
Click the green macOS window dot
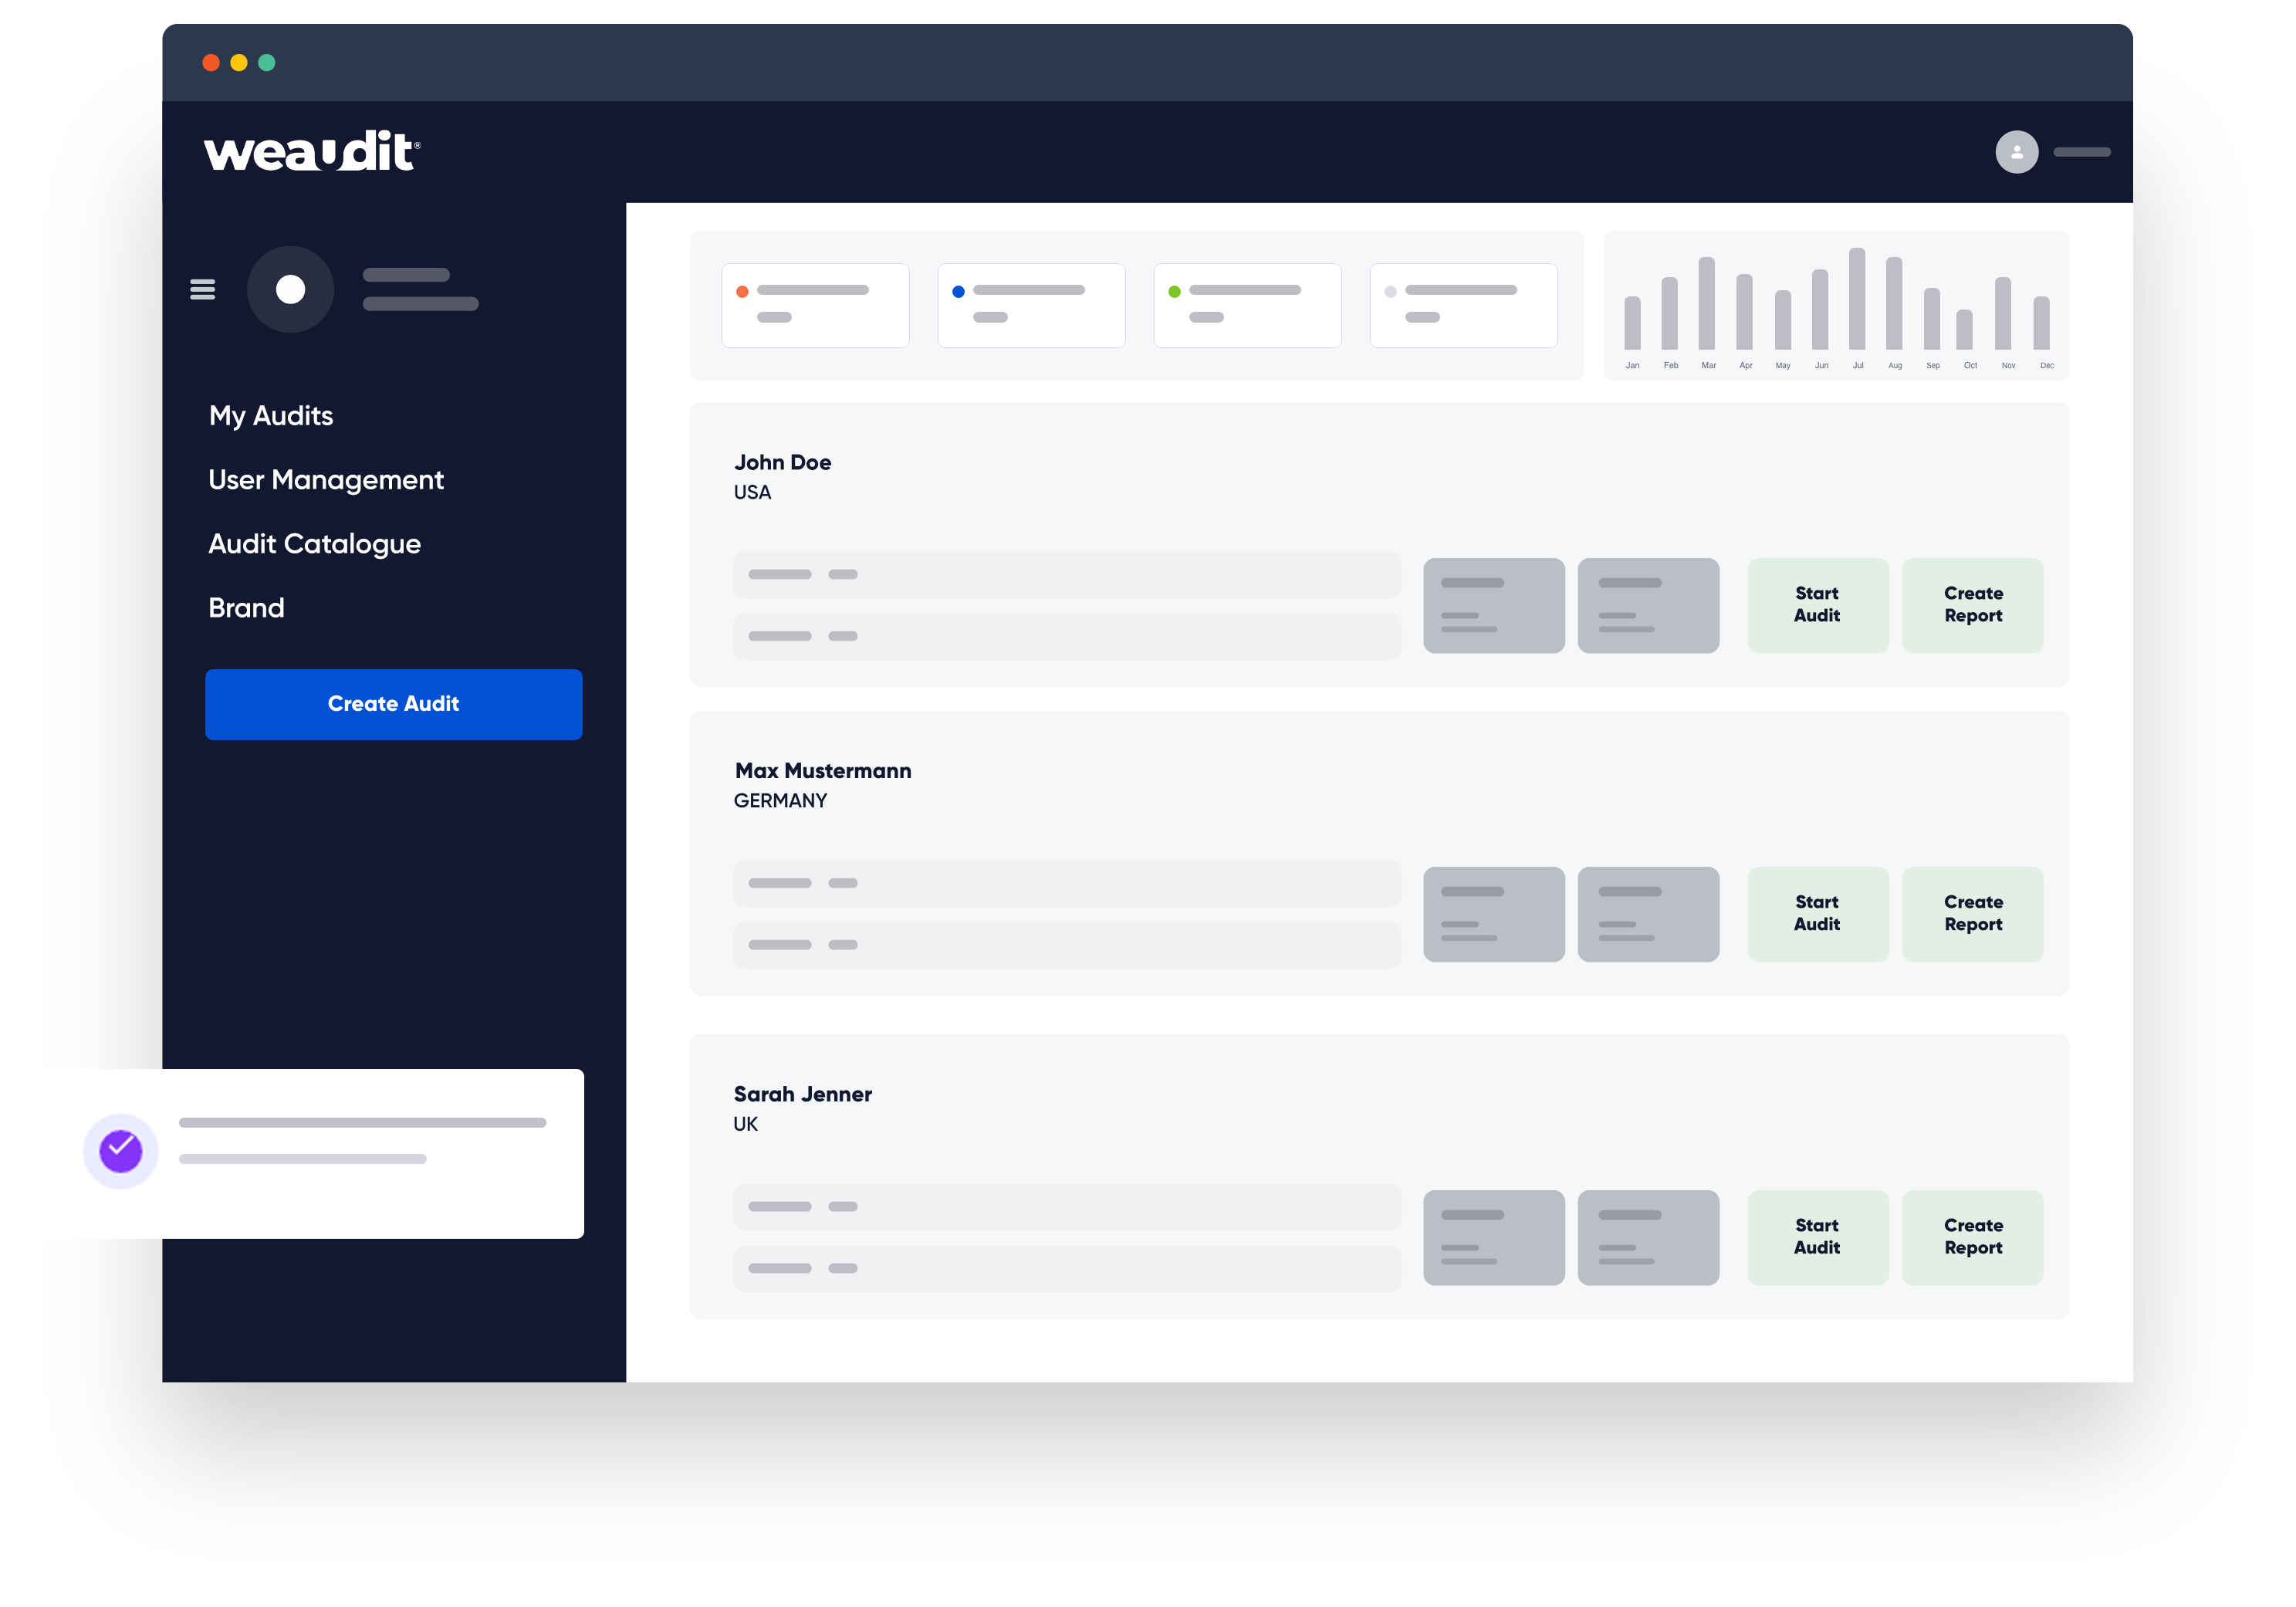[267, 63]
